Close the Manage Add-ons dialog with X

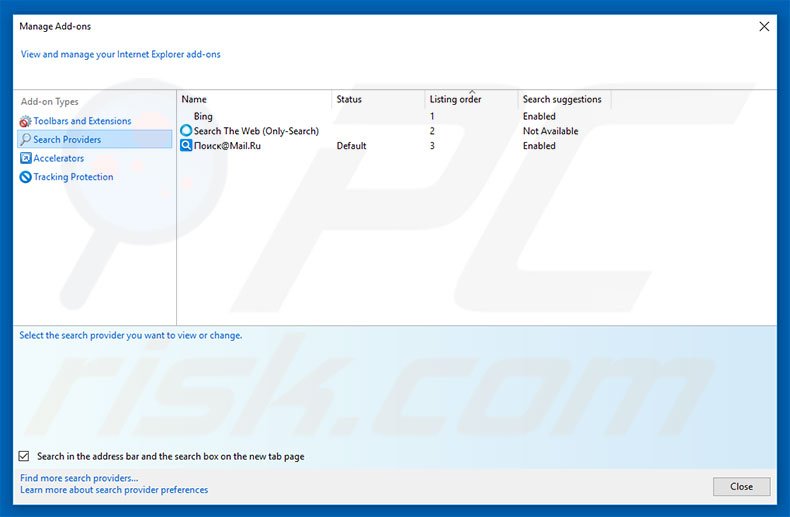tap(764, 27)
